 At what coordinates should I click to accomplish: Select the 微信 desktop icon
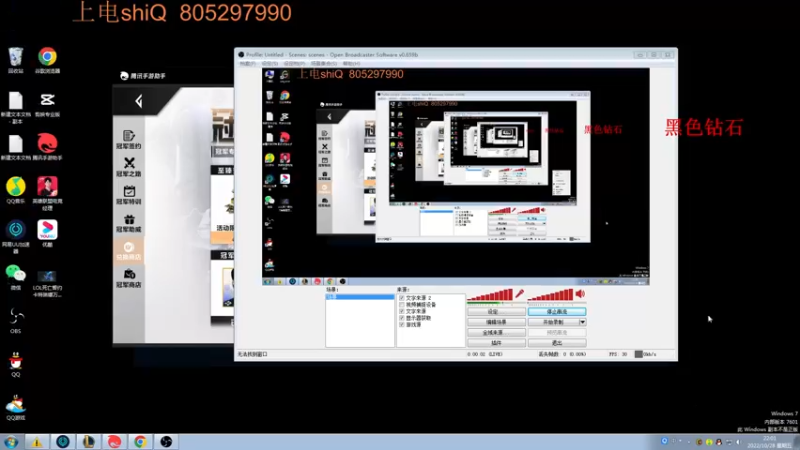(15, 277)
